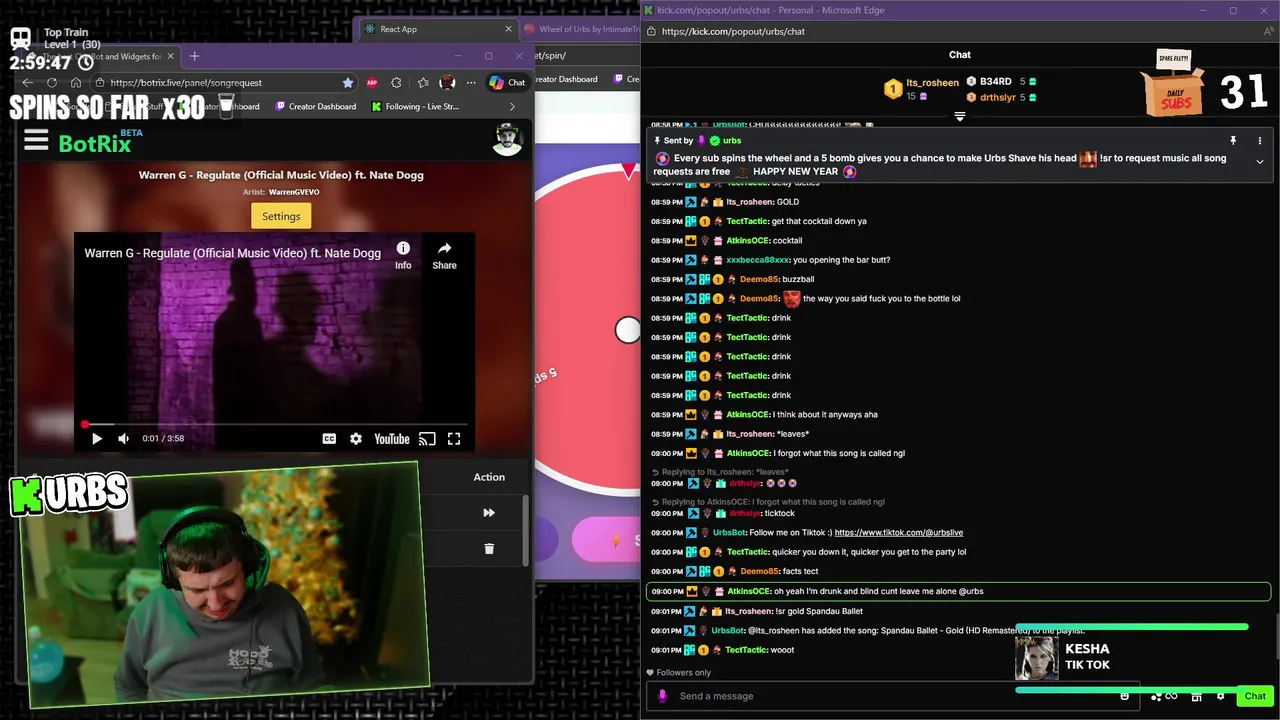Open YouTube player settings gear
Viewport: 1280px width, 720px height.
[x=356, y=438]
